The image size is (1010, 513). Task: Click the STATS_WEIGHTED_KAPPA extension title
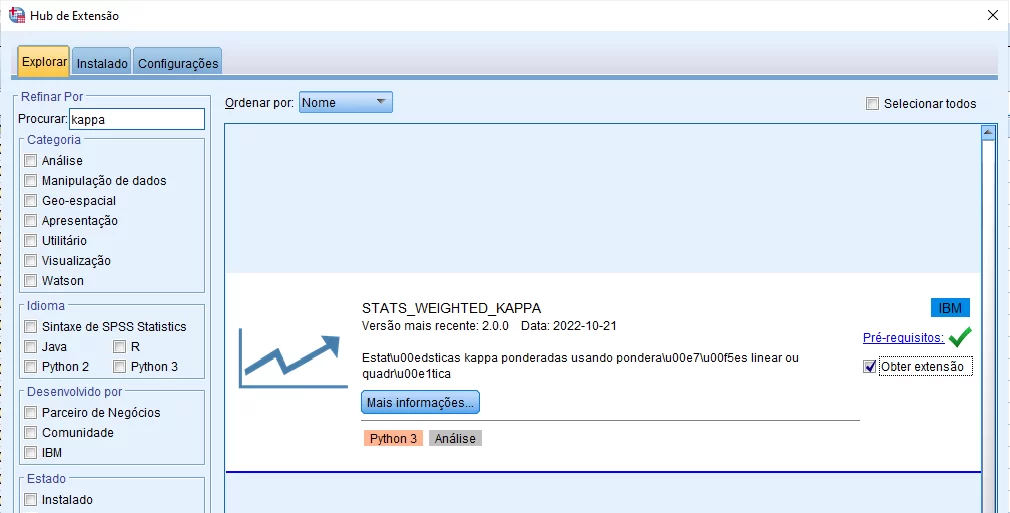coord(452,308)
